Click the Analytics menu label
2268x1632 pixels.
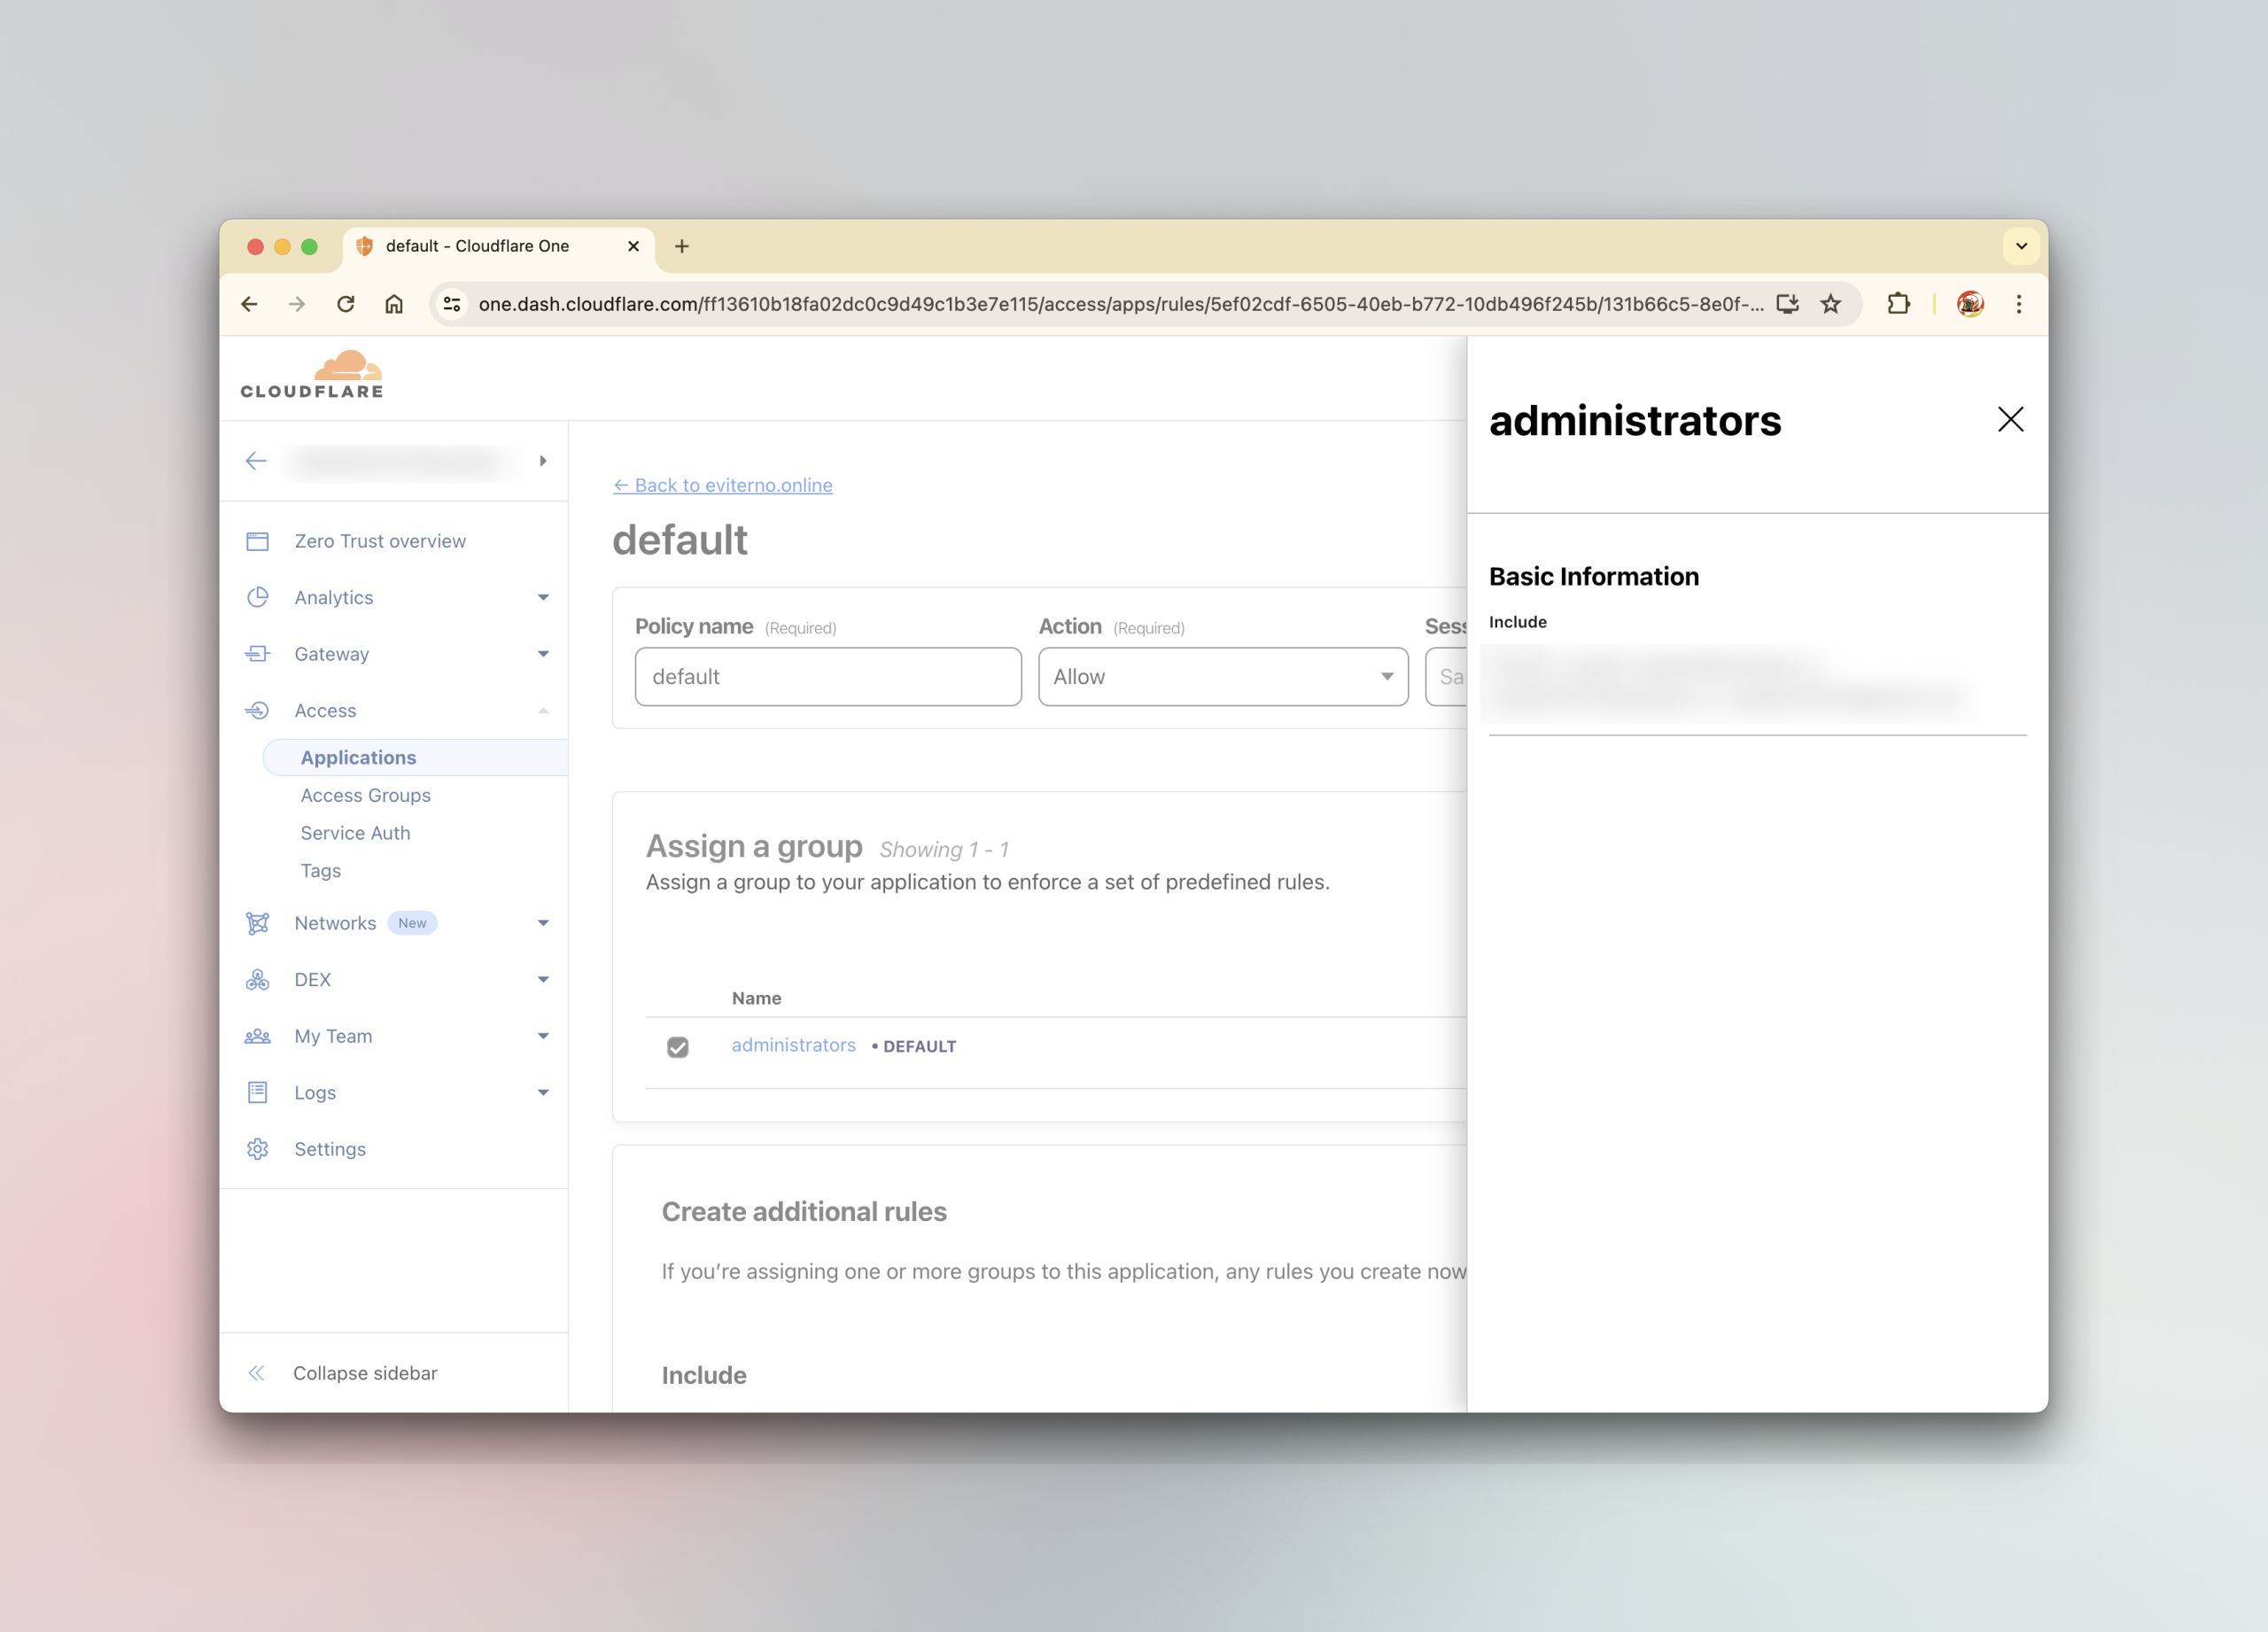coord(333,597)
